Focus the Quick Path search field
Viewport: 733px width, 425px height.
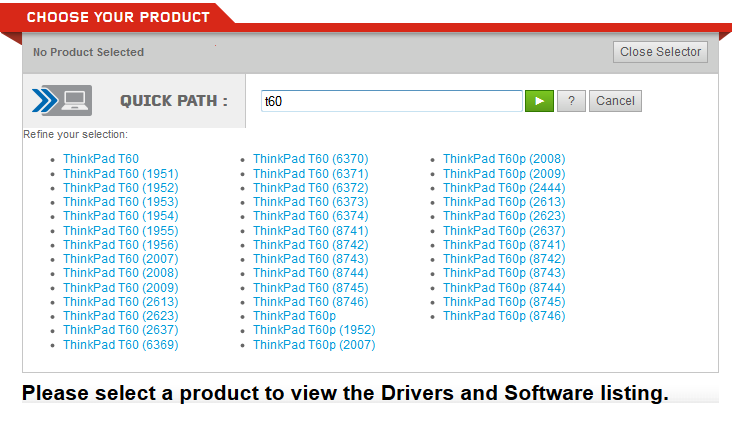[x=391, y=101]
